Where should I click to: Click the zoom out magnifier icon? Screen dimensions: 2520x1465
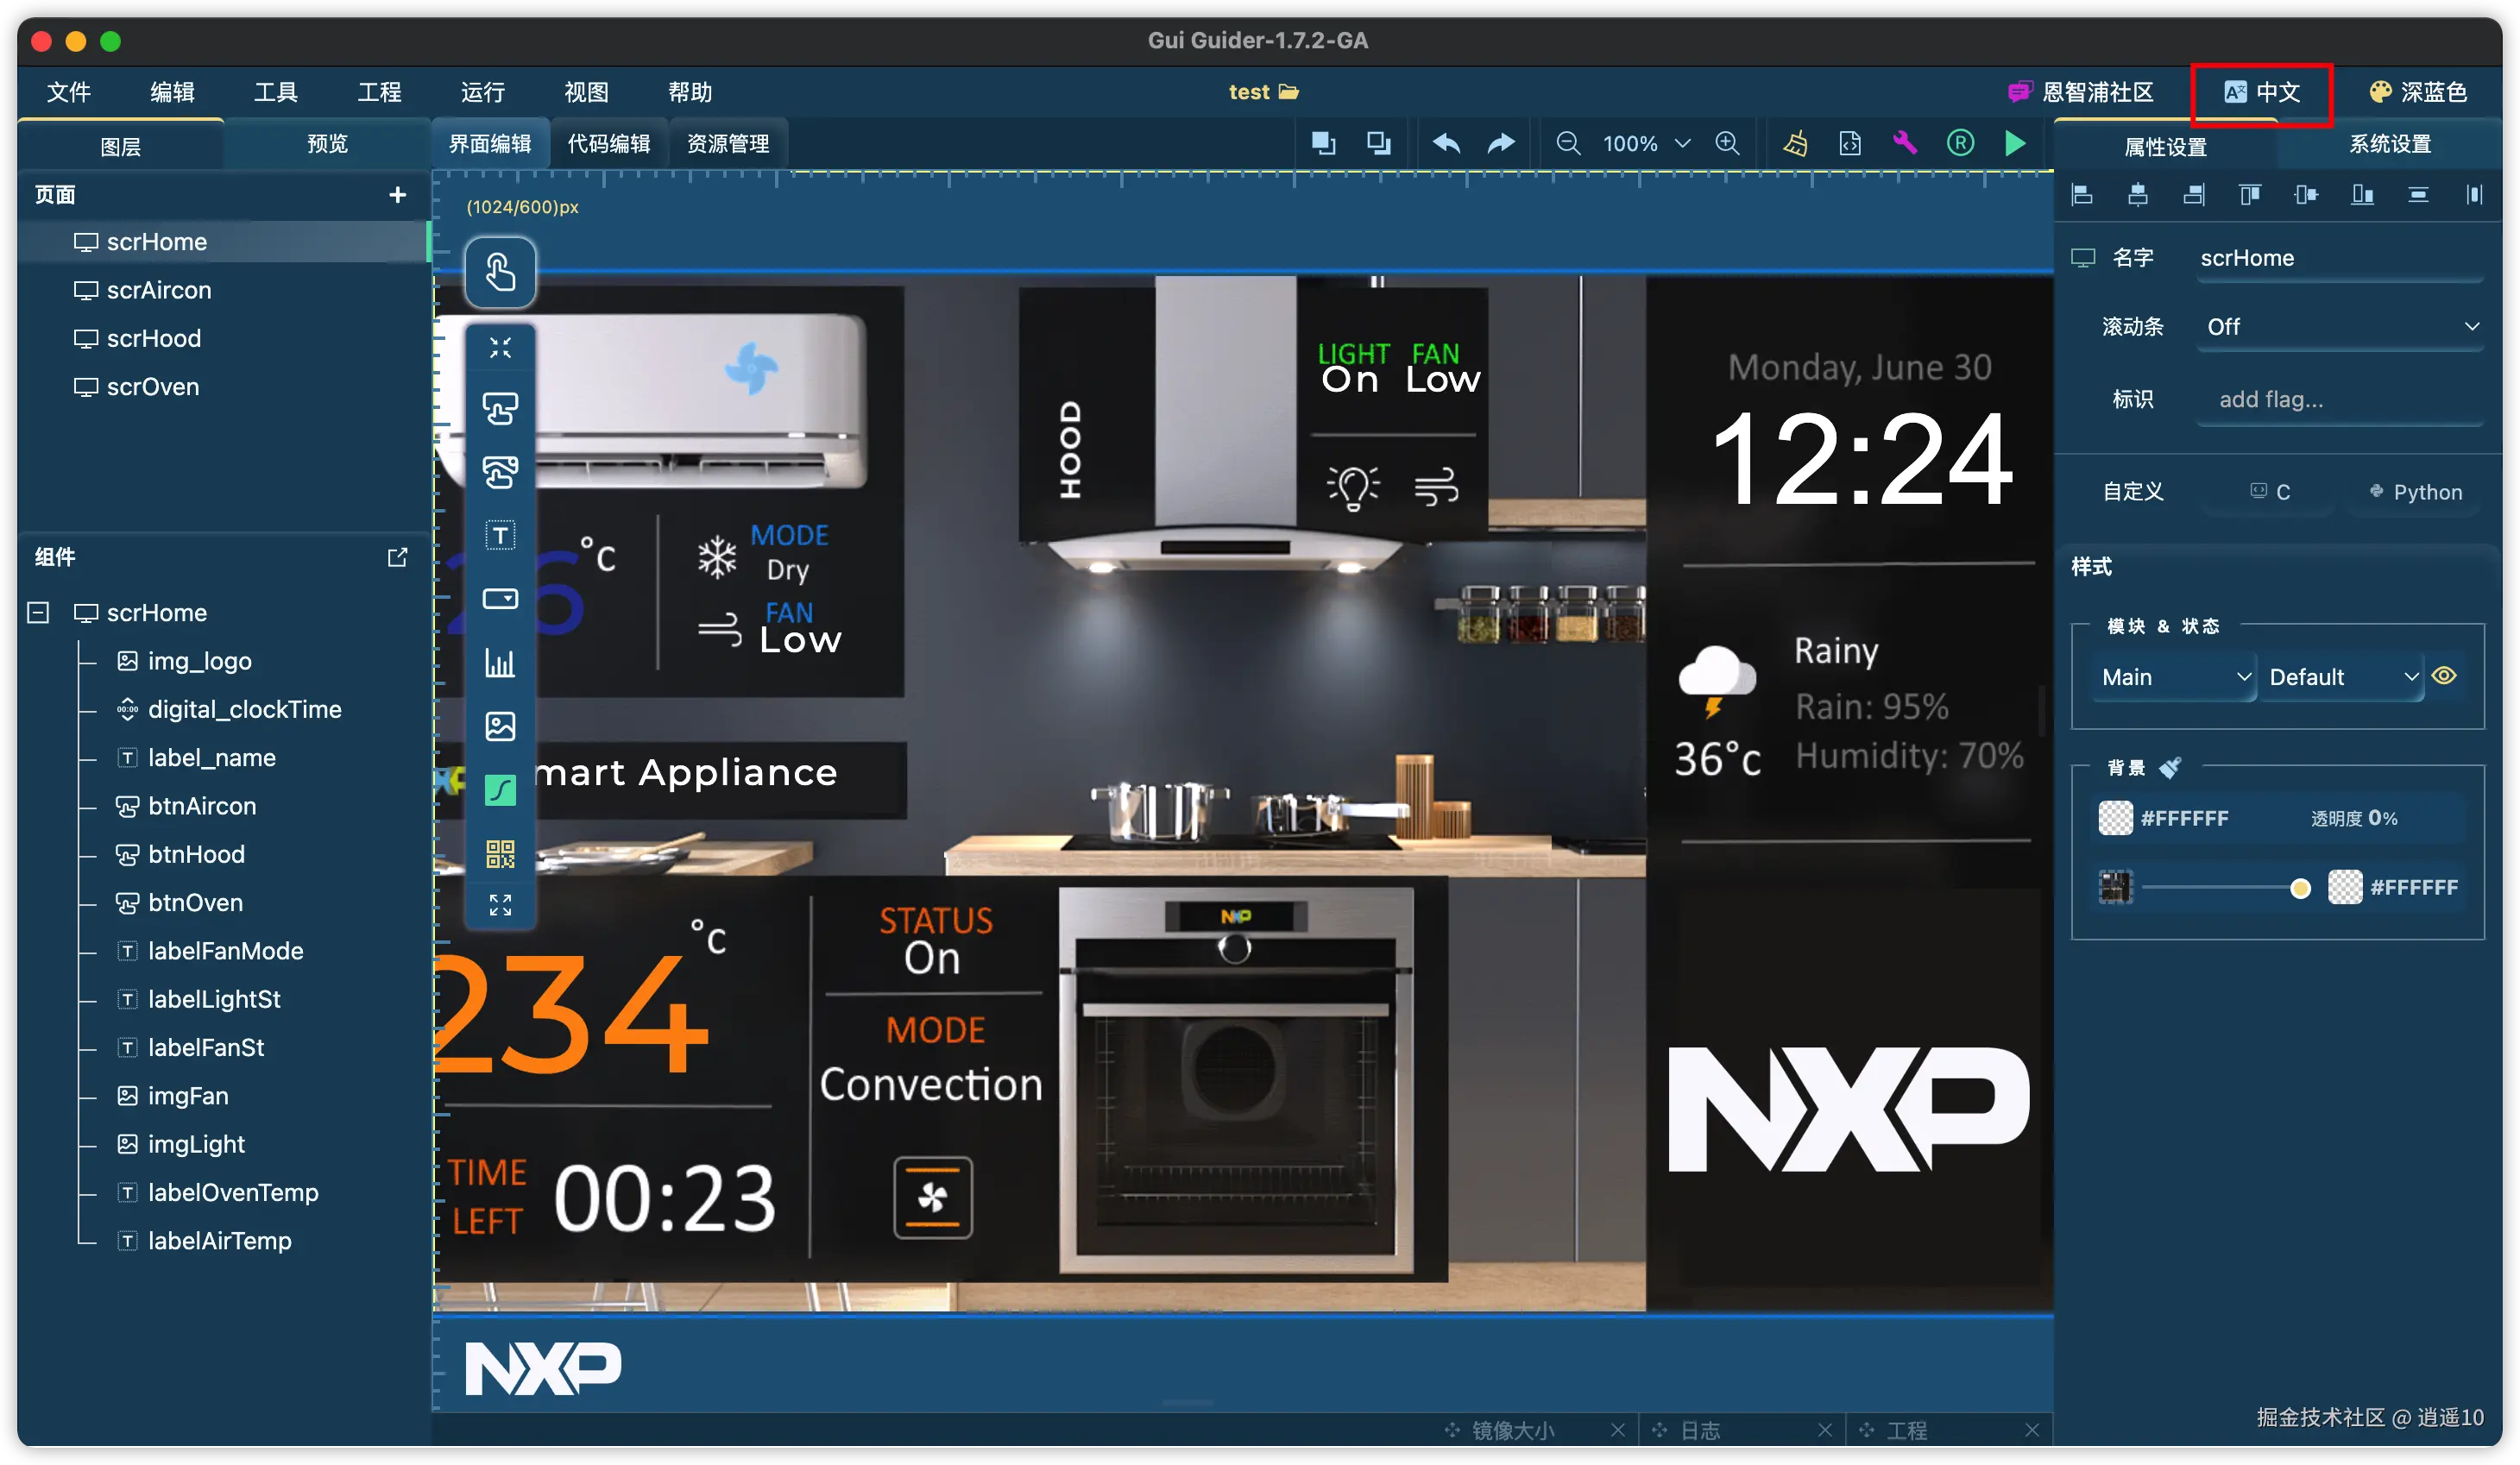(1568, 143)
